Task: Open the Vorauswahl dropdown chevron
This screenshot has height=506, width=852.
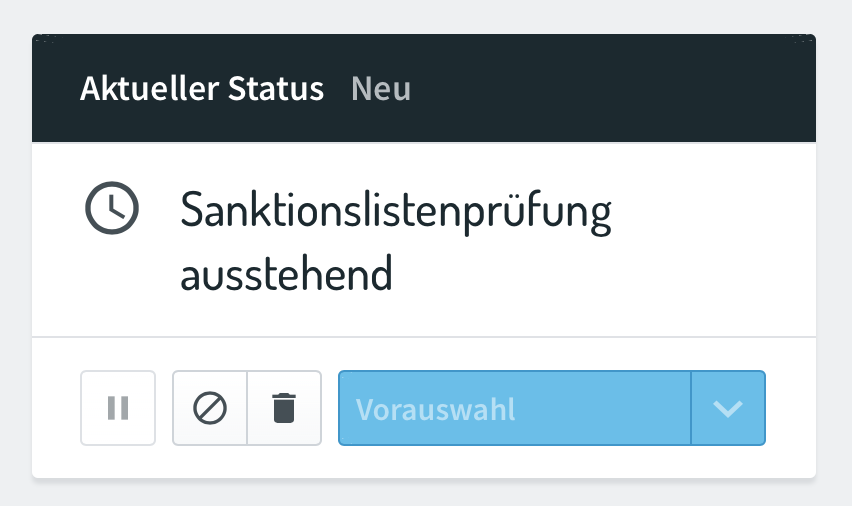Action: (x=728, y=408)
